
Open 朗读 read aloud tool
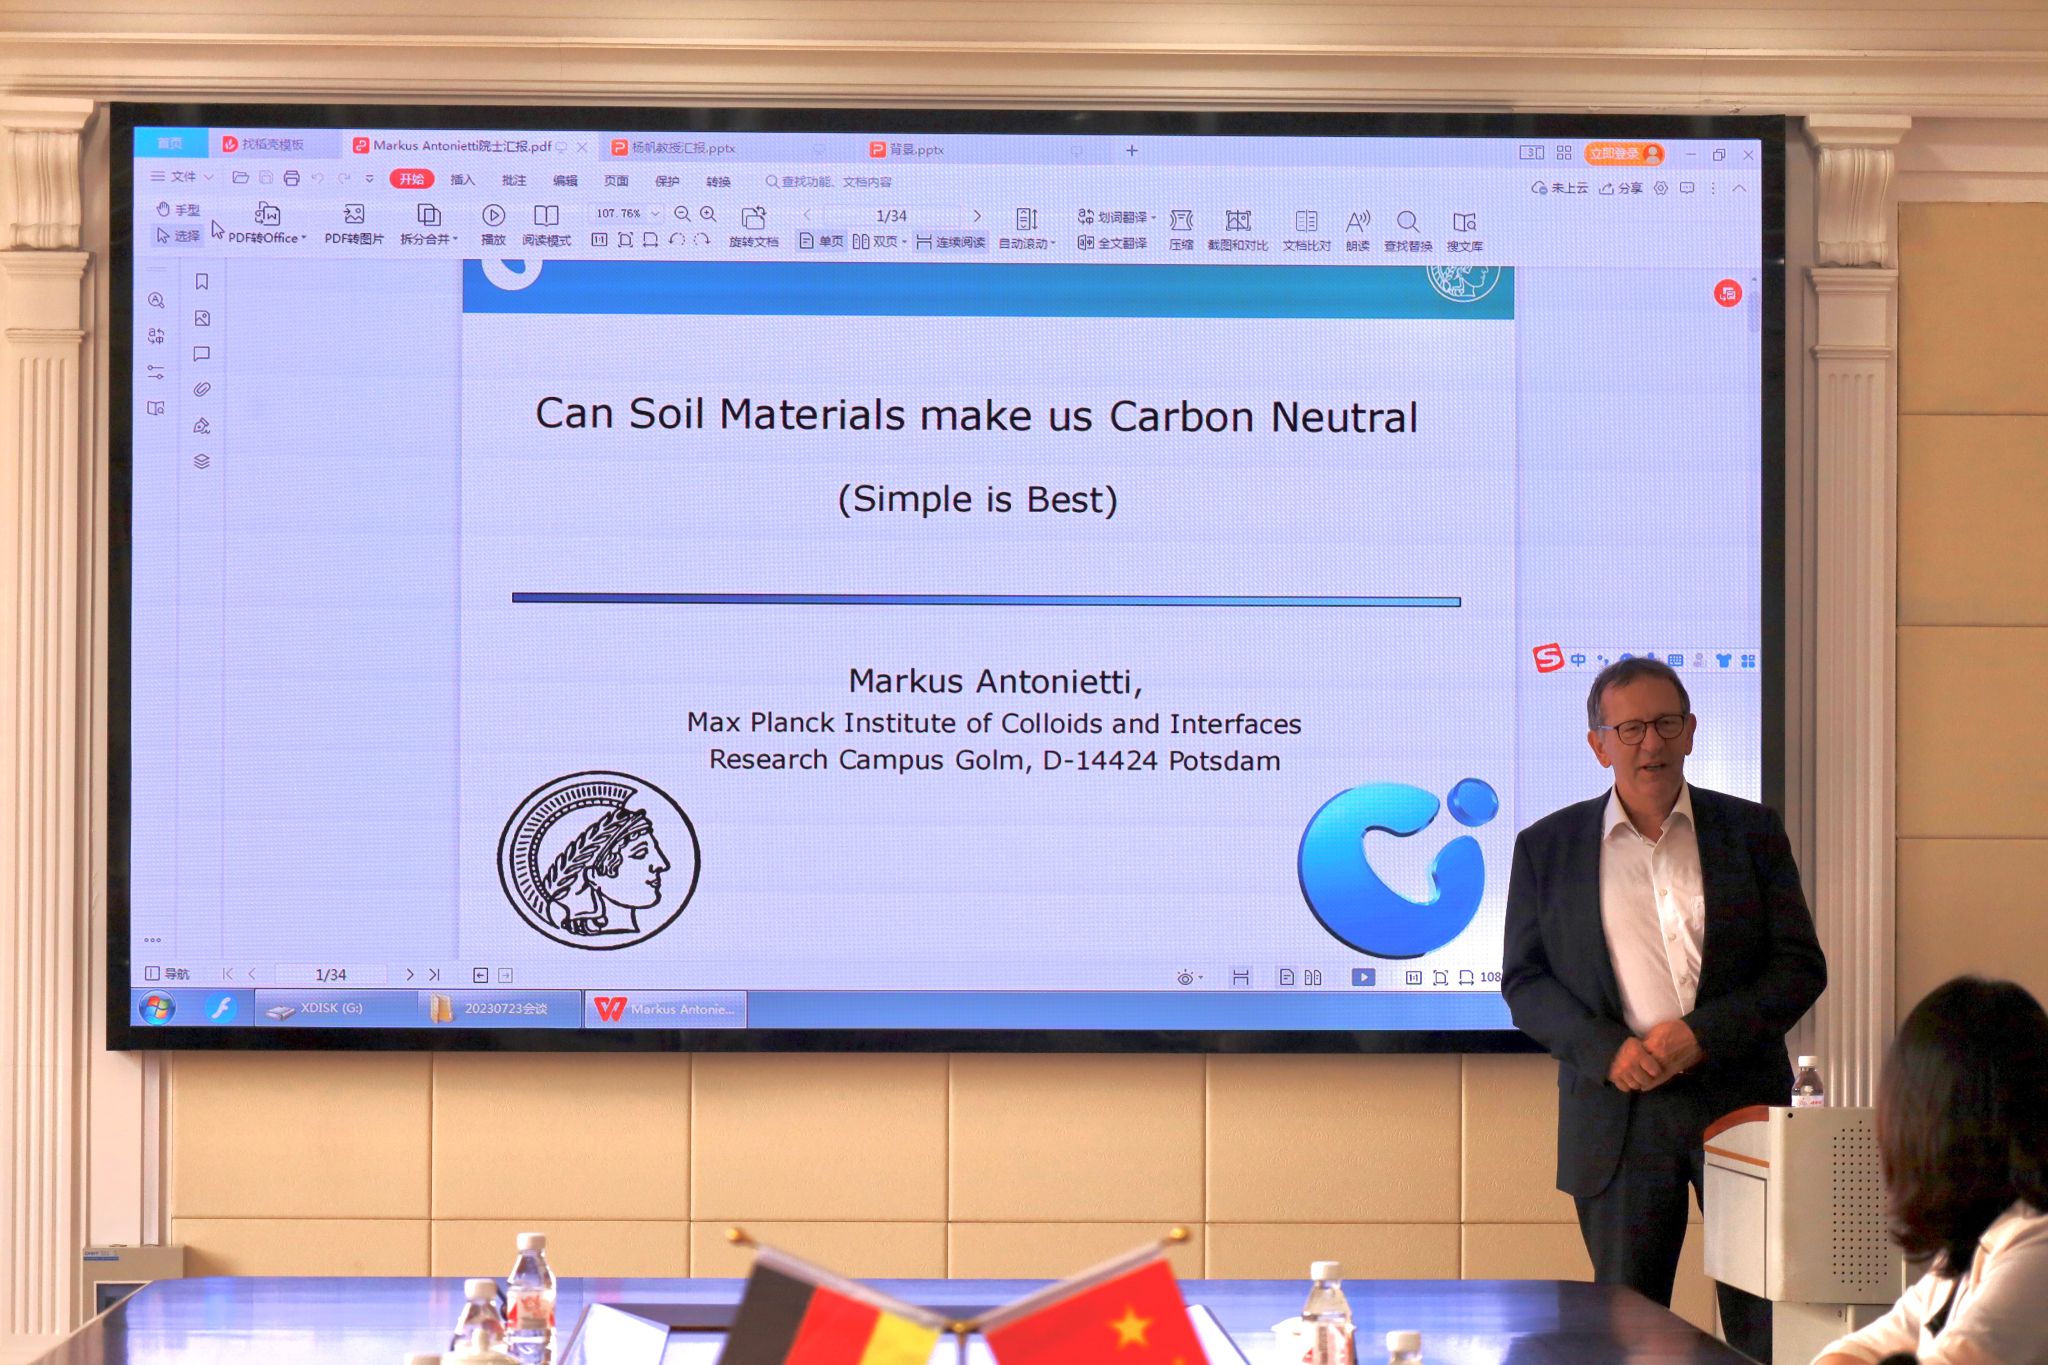[x=1357, y=222]
